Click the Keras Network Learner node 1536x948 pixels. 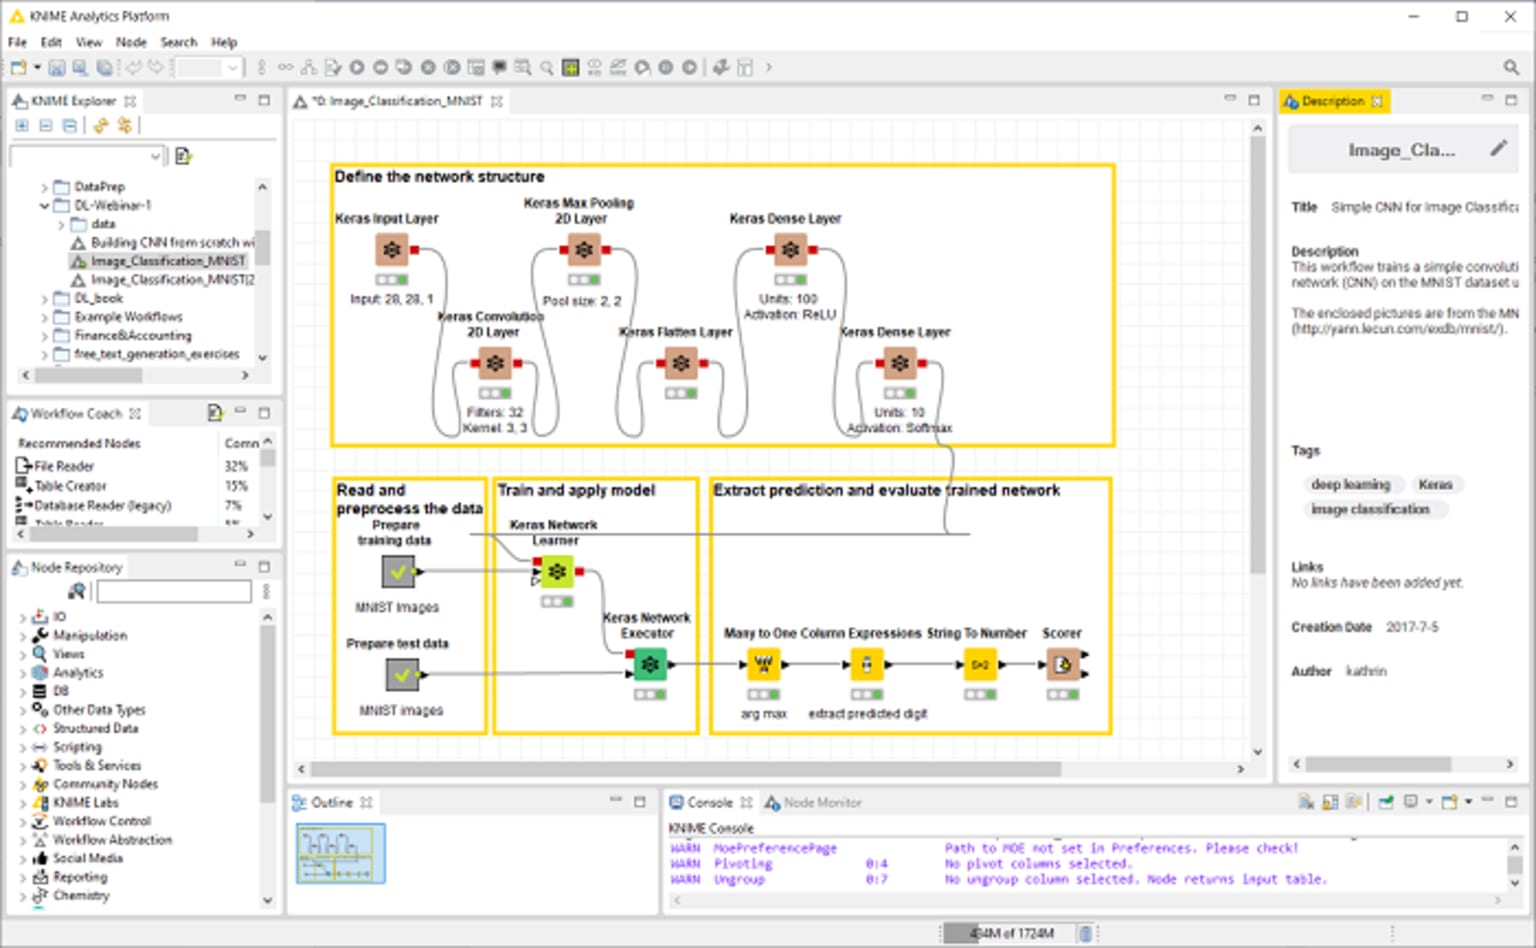click(558, 572)
